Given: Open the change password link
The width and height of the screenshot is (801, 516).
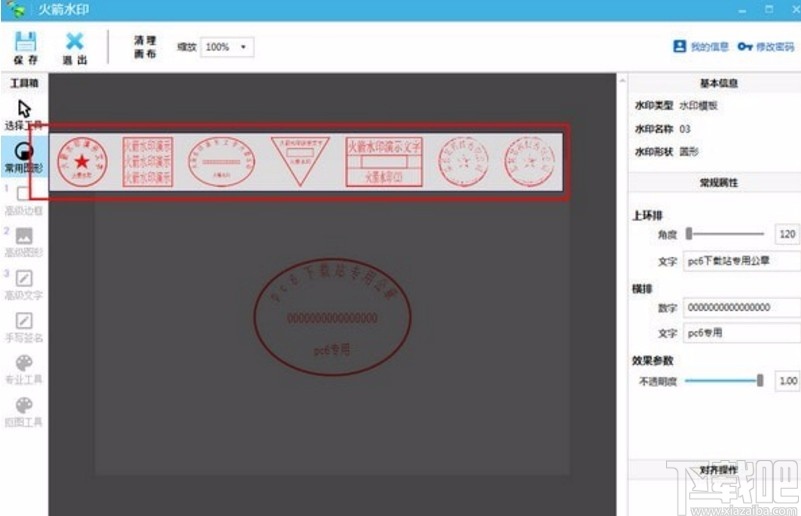Looking at the screenshot, I should click(766, 47).
